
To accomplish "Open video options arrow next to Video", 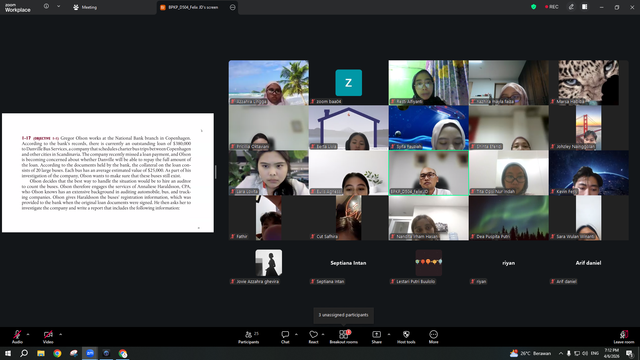I will pos(60,334).
